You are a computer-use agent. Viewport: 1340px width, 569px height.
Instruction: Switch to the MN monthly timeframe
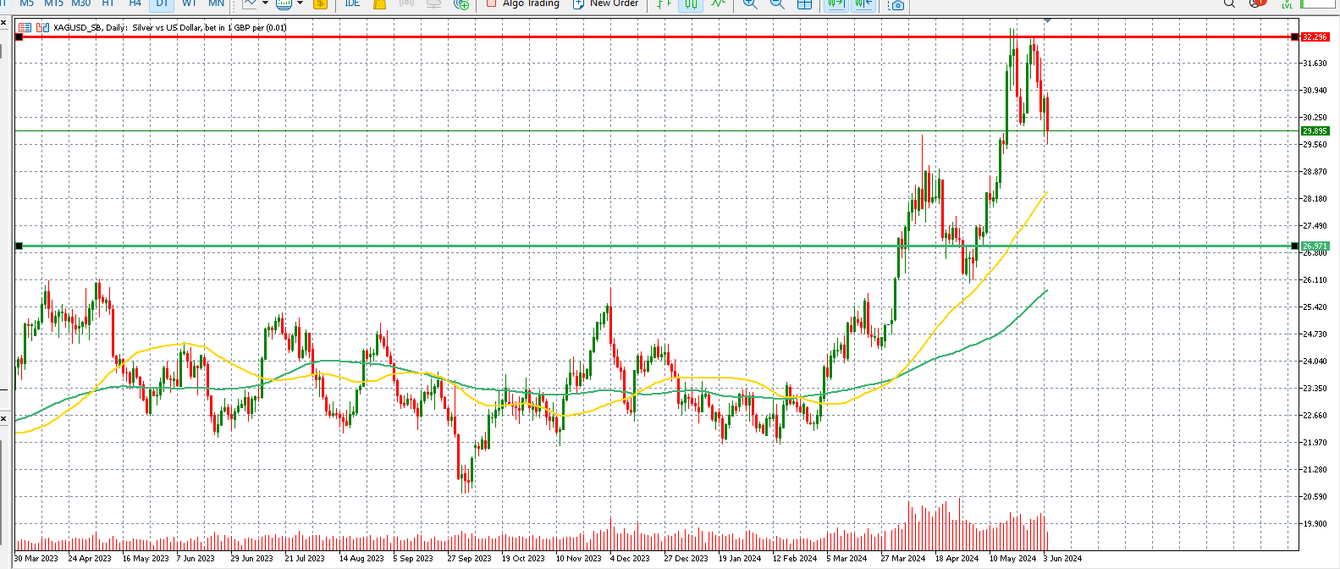[x=216, y=3]
